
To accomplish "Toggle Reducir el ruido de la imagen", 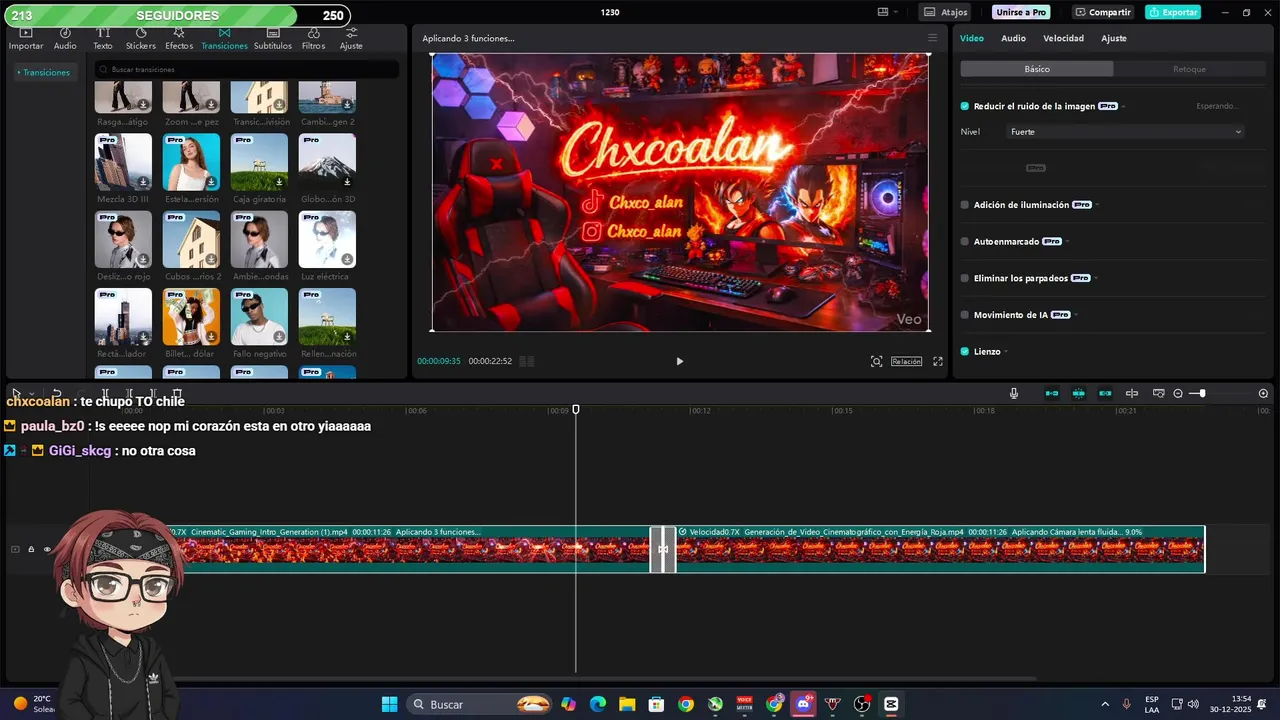I will click(965, 106).
